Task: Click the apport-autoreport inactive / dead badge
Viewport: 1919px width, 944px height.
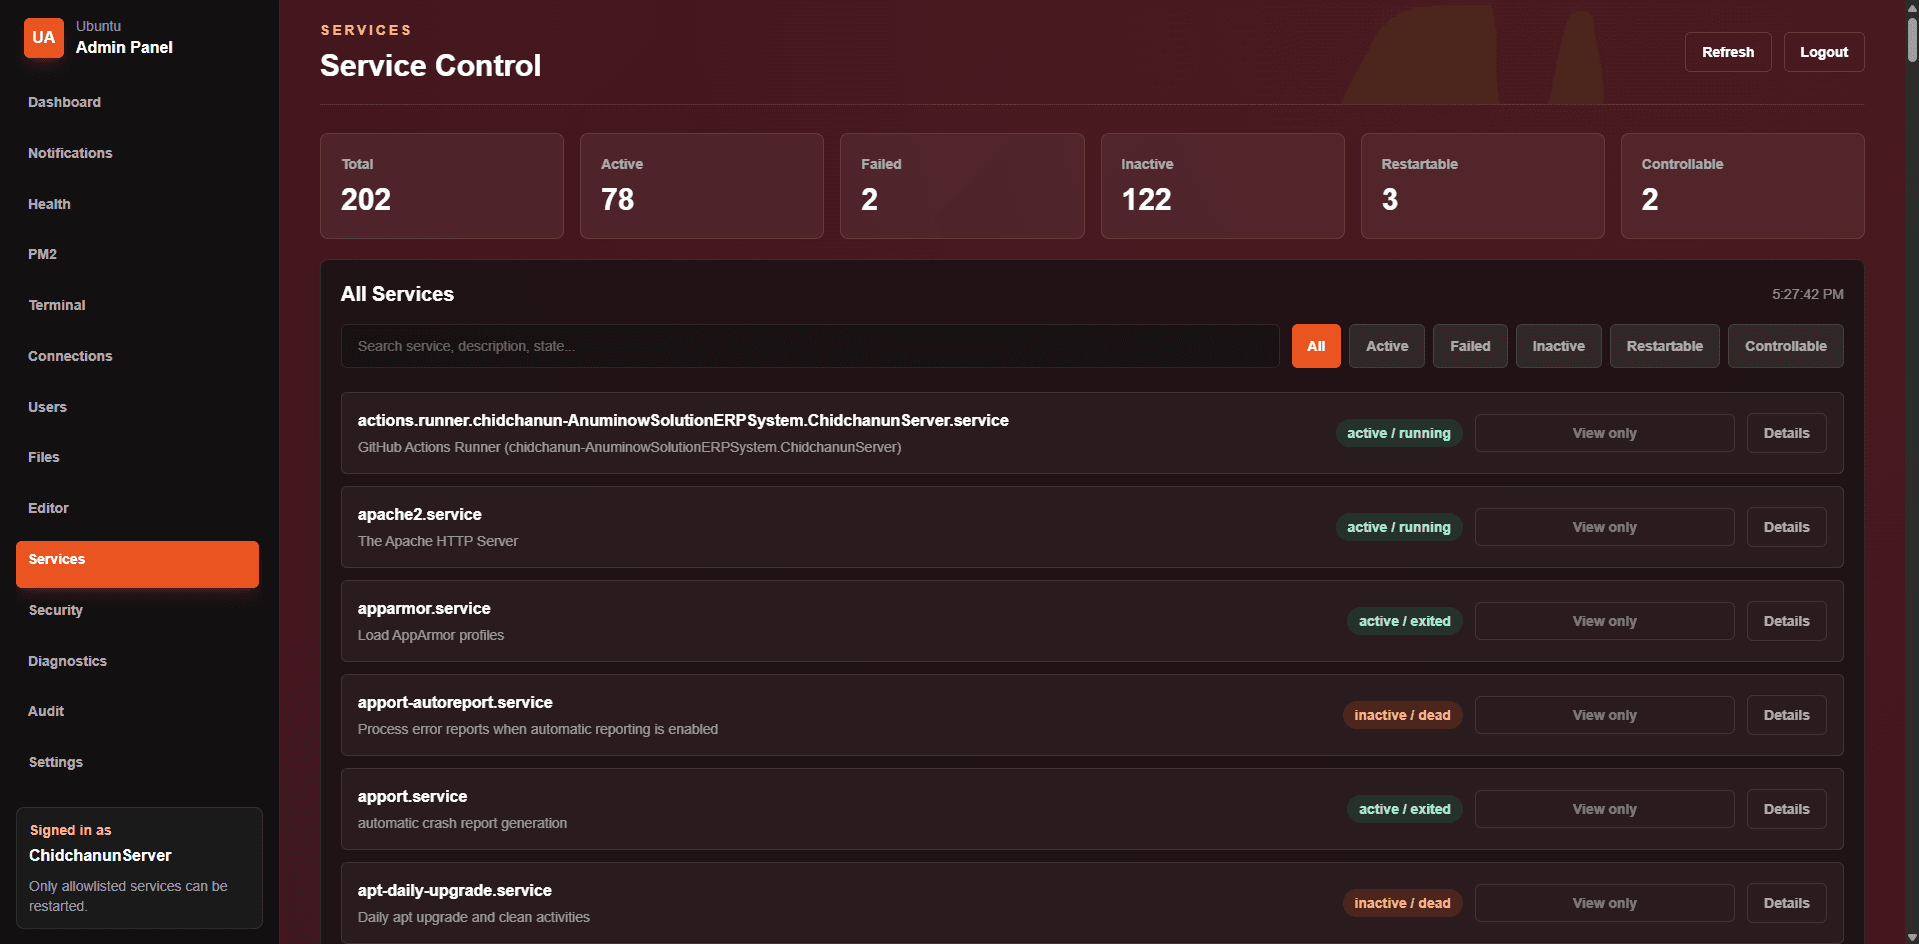Action: (1402, 715)
